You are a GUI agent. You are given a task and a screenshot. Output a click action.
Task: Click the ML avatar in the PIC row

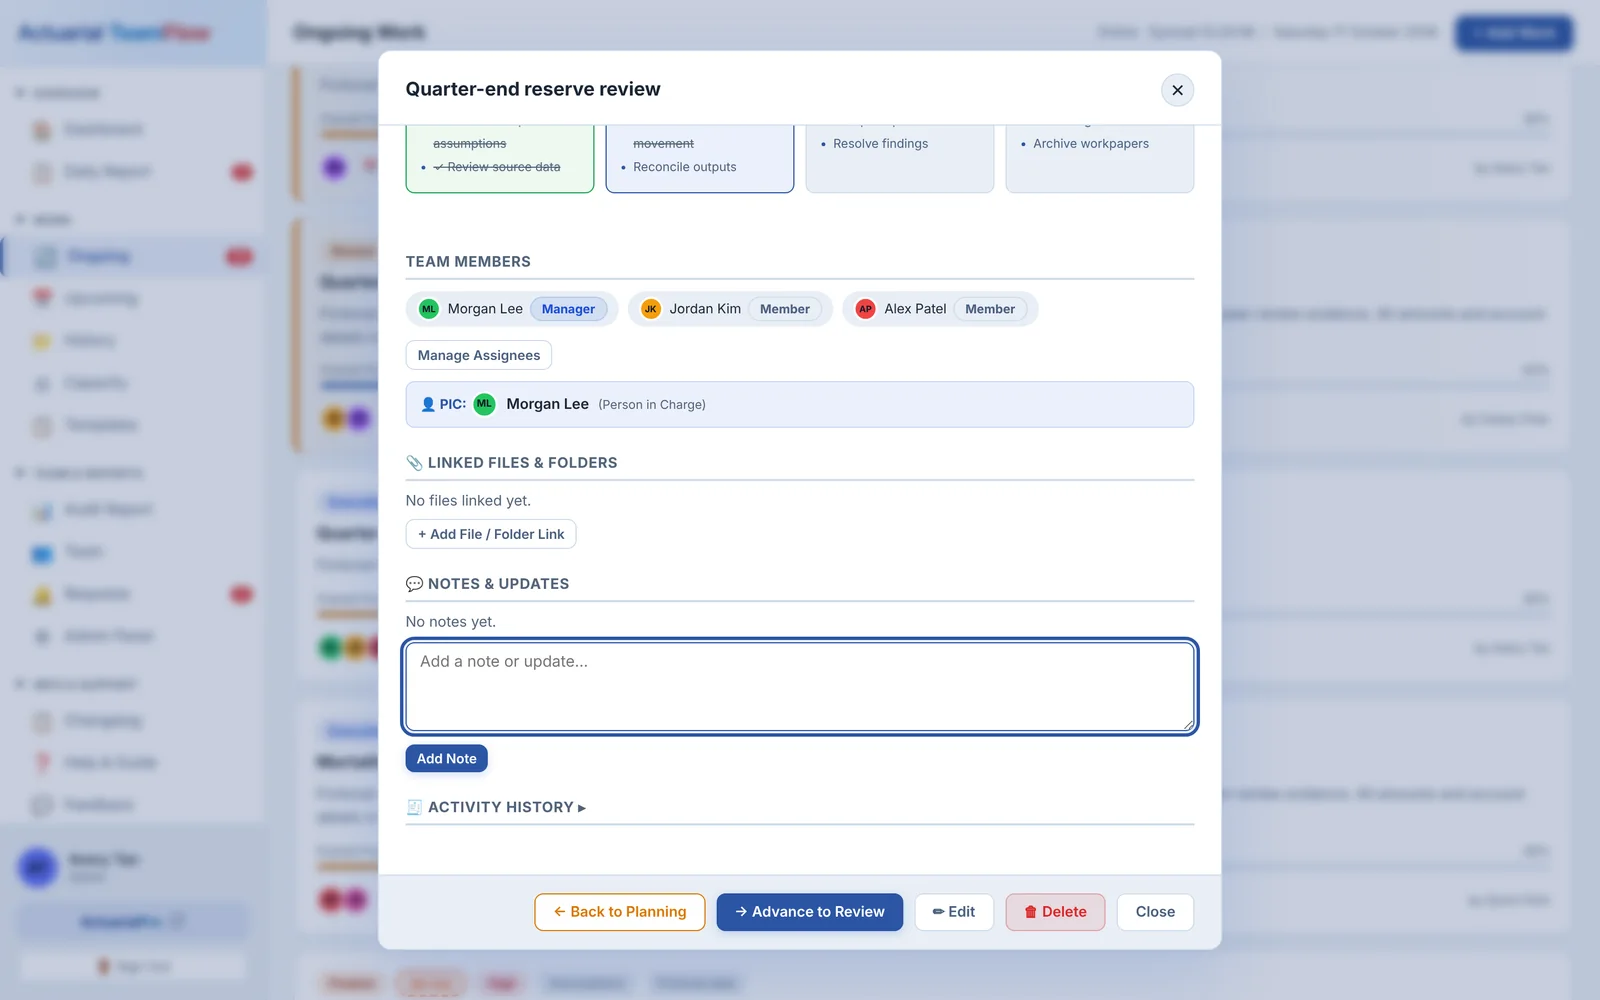(484, 404)
